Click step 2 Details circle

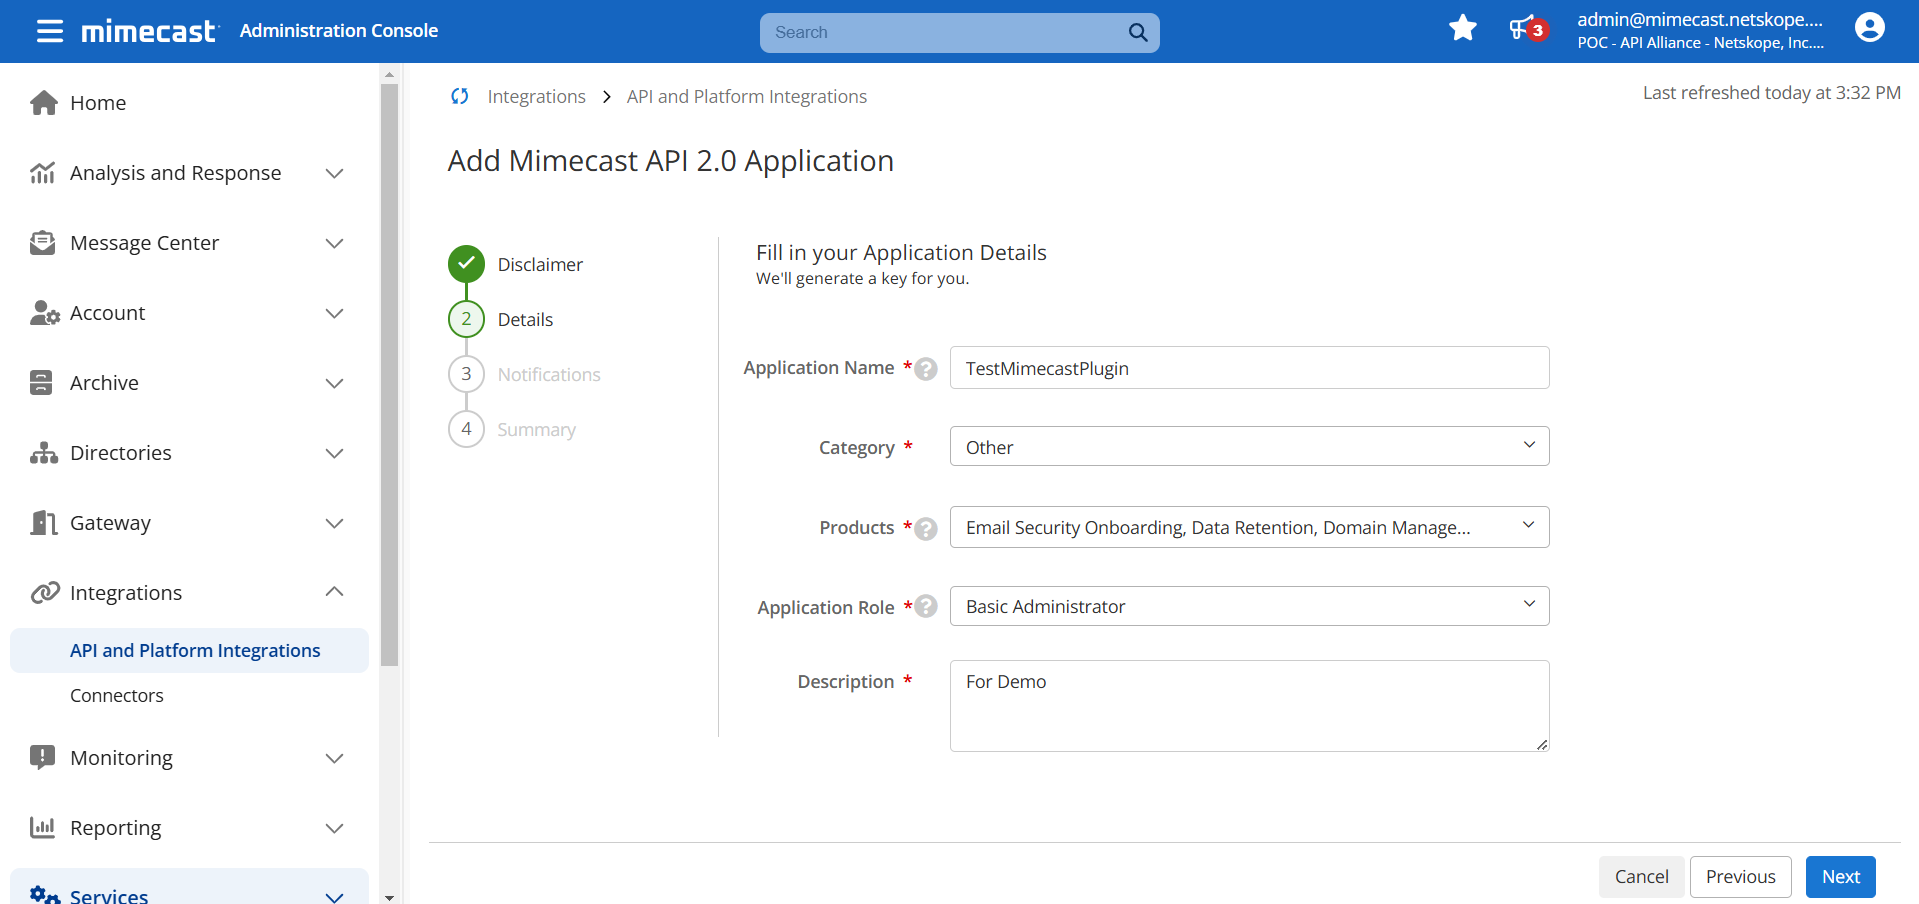pos(466,319)
